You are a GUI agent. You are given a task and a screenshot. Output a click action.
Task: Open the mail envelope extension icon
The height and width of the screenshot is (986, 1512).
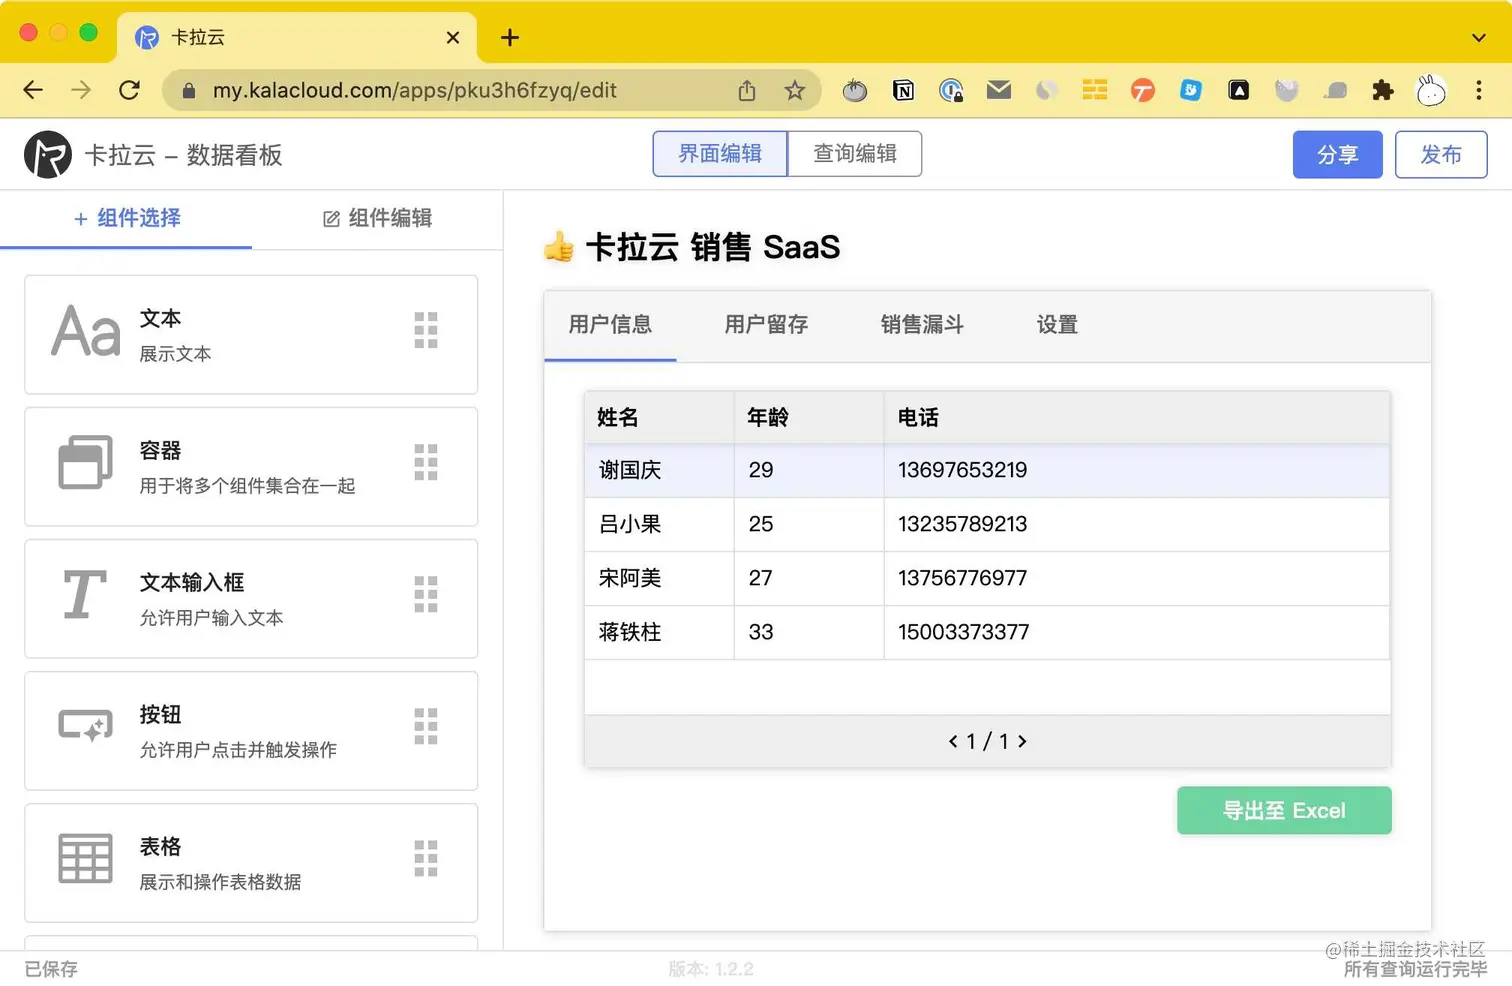(999, 90)
